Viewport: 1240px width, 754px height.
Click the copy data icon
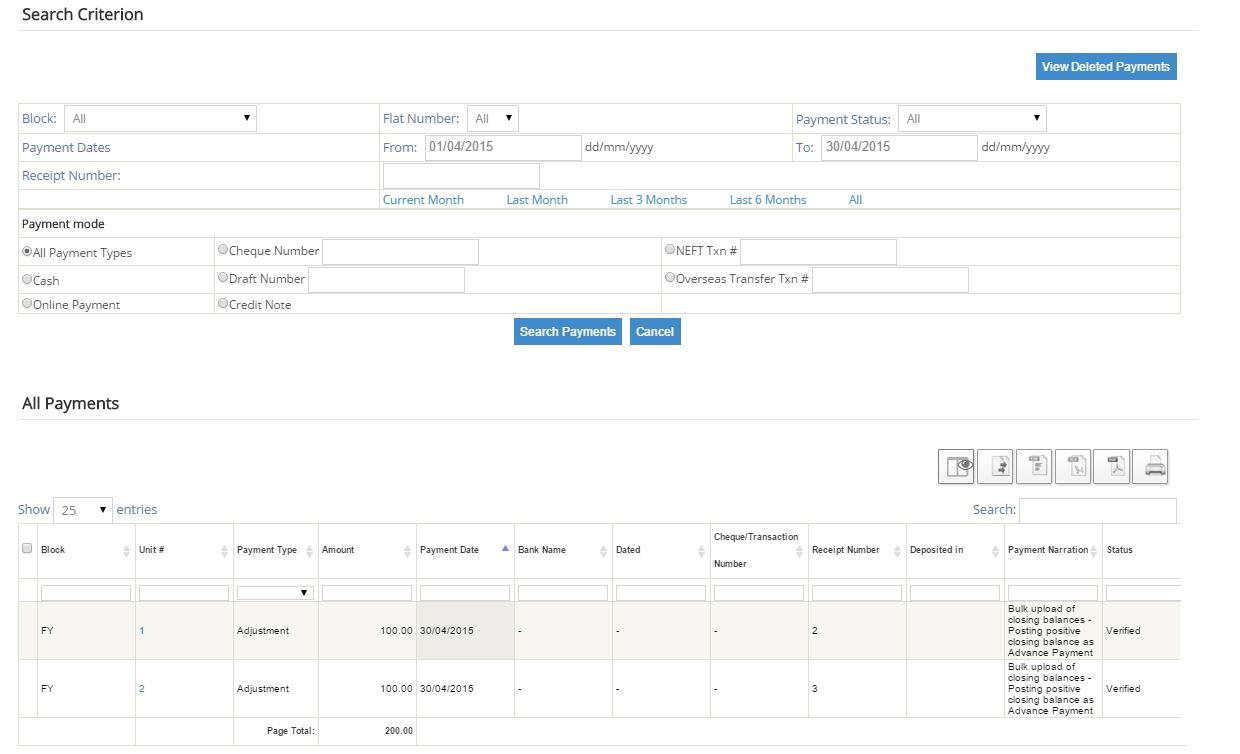tap(995, 466)
